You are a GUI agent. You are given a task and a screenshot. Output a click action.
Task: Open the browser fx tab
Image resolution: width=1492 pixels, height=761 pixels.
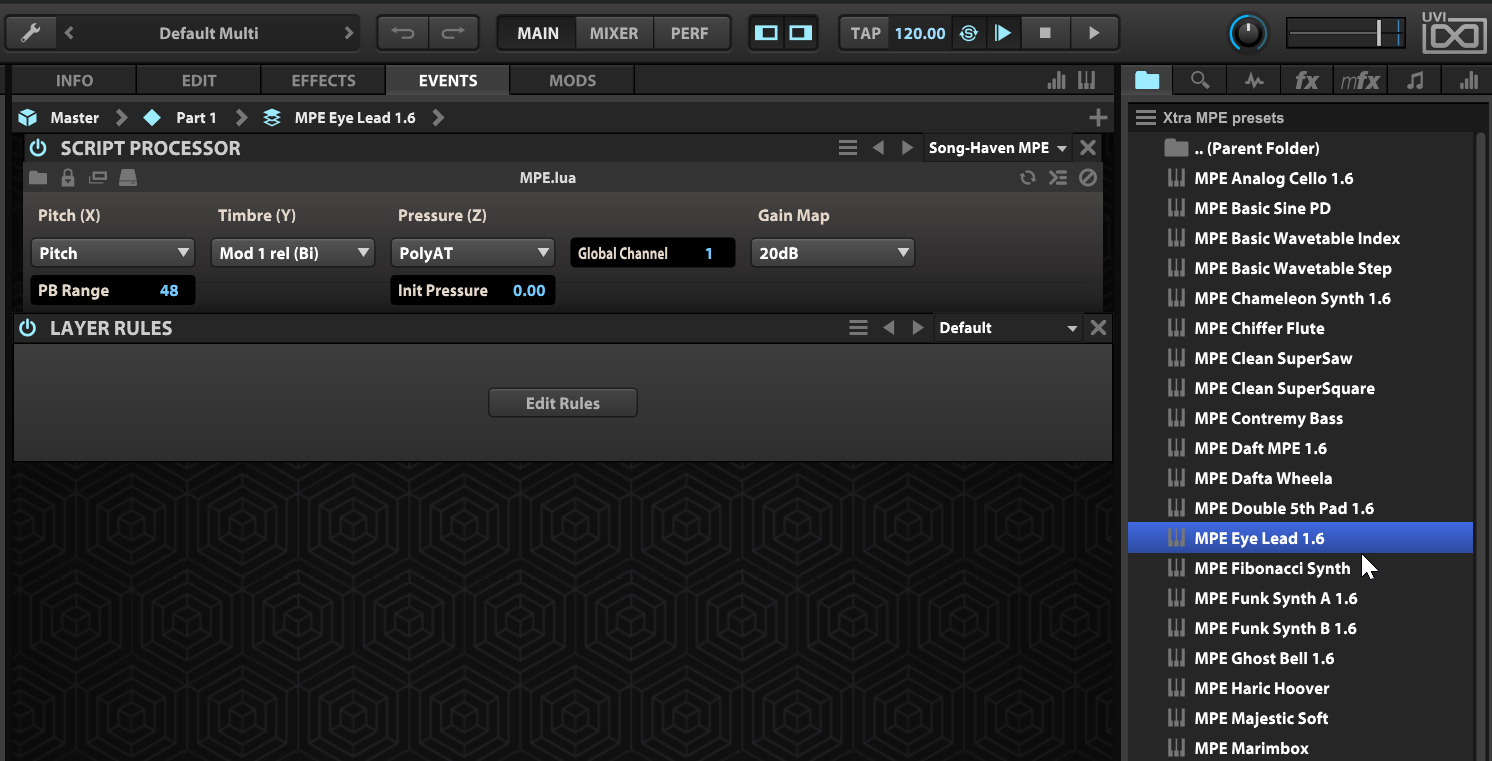pos(1307,80)
